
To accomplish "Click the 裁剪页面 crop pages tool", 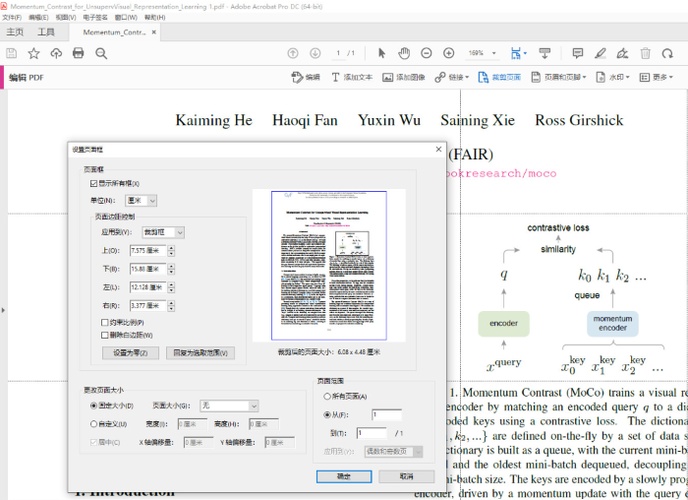I will [x=499, y=78].
